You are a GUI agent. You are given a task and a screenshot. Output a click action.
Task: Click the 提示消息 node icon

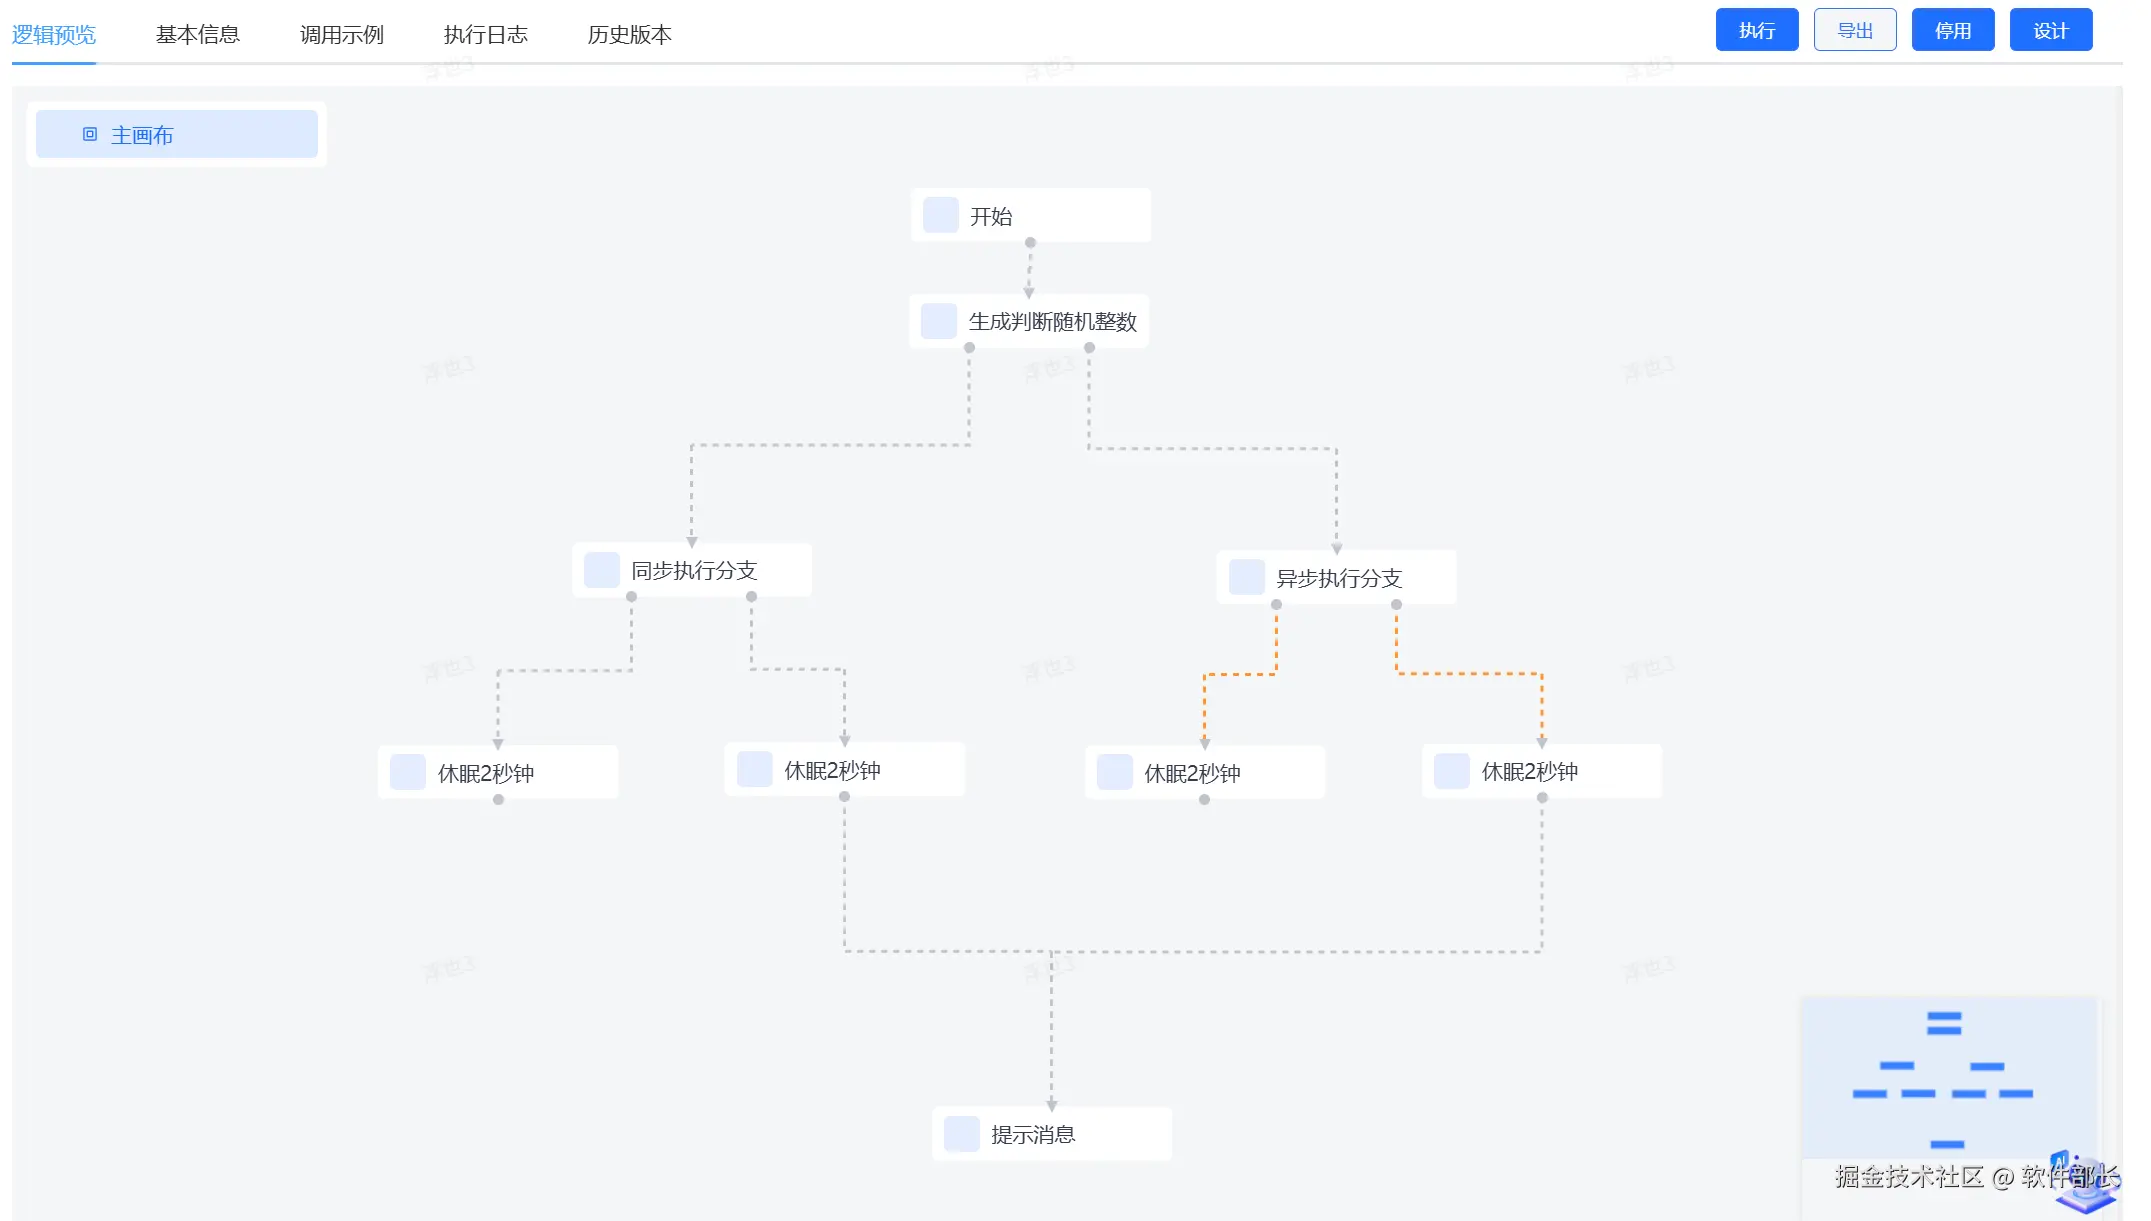click(961, 1134)
